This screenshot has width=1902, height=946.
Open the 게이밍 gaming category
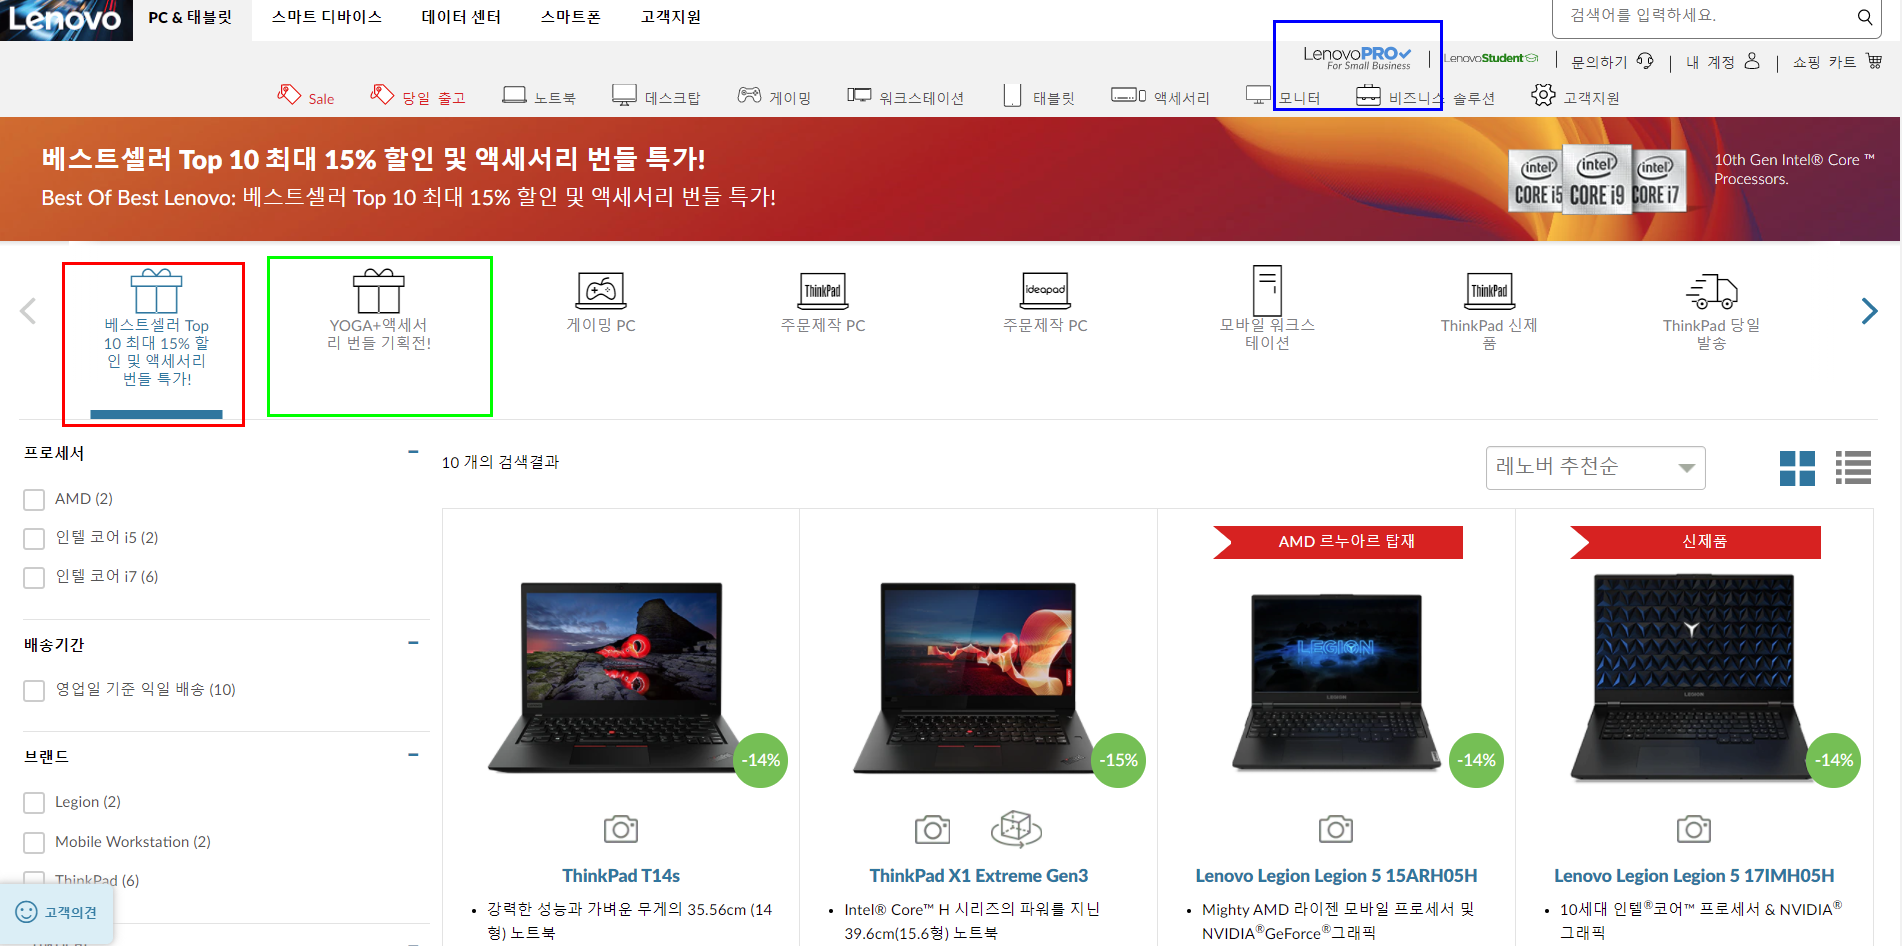tap(774, 97)
